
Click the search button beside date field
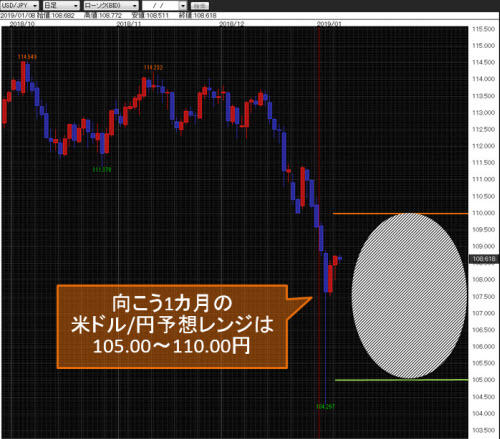tap(200, 6)
